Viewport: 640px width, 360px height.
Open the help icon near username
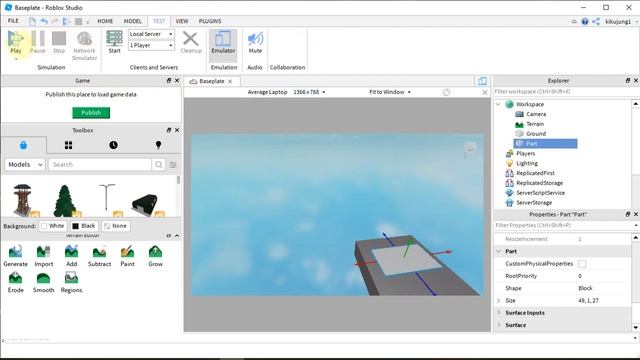(x=585, y=21)
